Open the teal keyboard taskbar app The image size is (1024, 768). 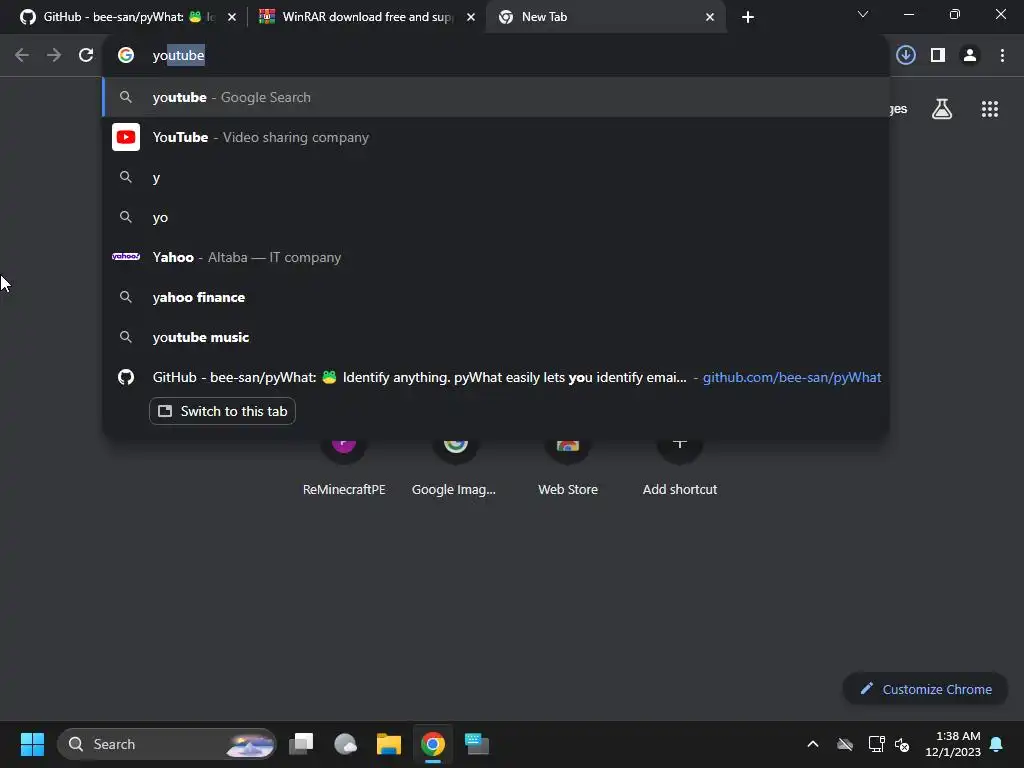tap(477, 744)
